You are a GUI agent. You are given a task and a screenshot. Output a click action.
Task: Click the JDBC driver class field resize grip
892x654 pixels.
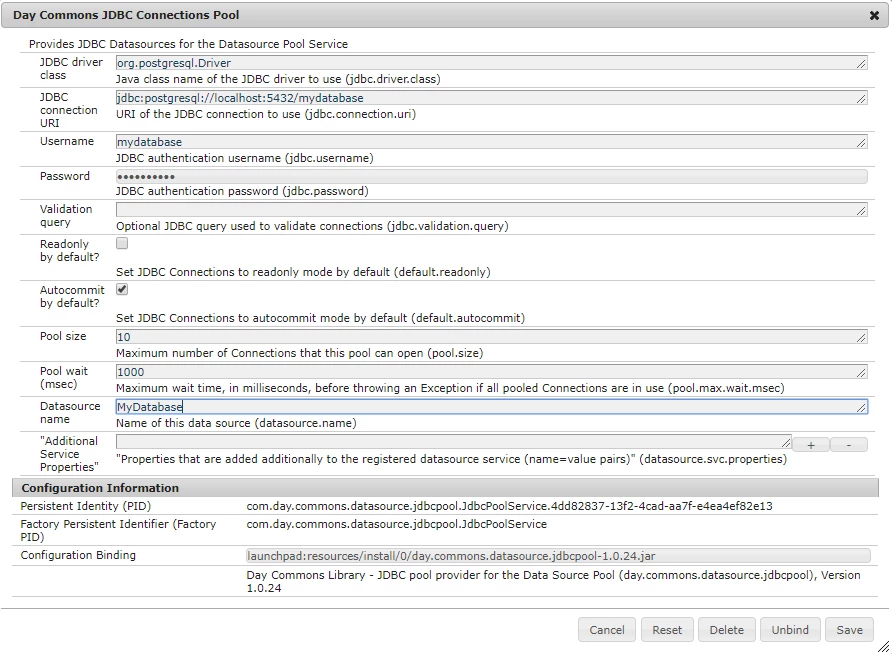pyautogui.click(x=861, y=64)
